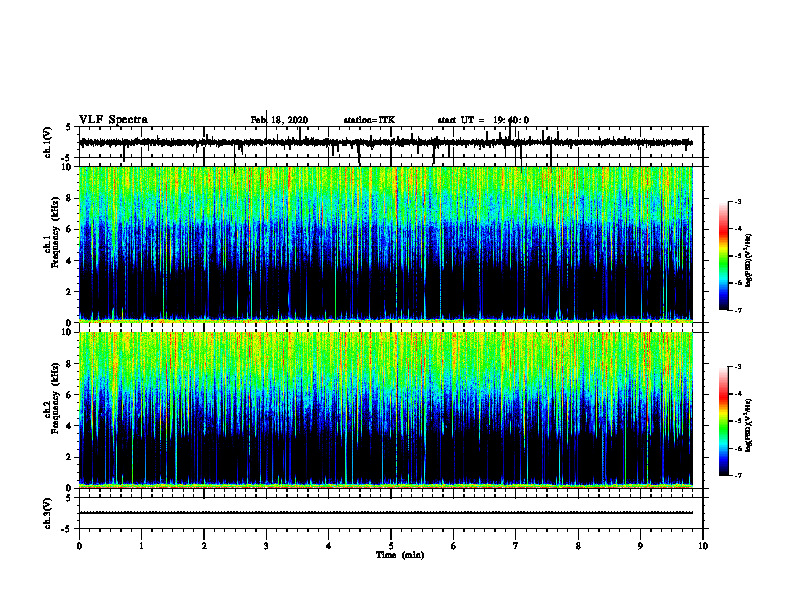This screenshot has height=612, width=792.
Task: Click the ch.3(V) axis label
Action: click(48, 513)
